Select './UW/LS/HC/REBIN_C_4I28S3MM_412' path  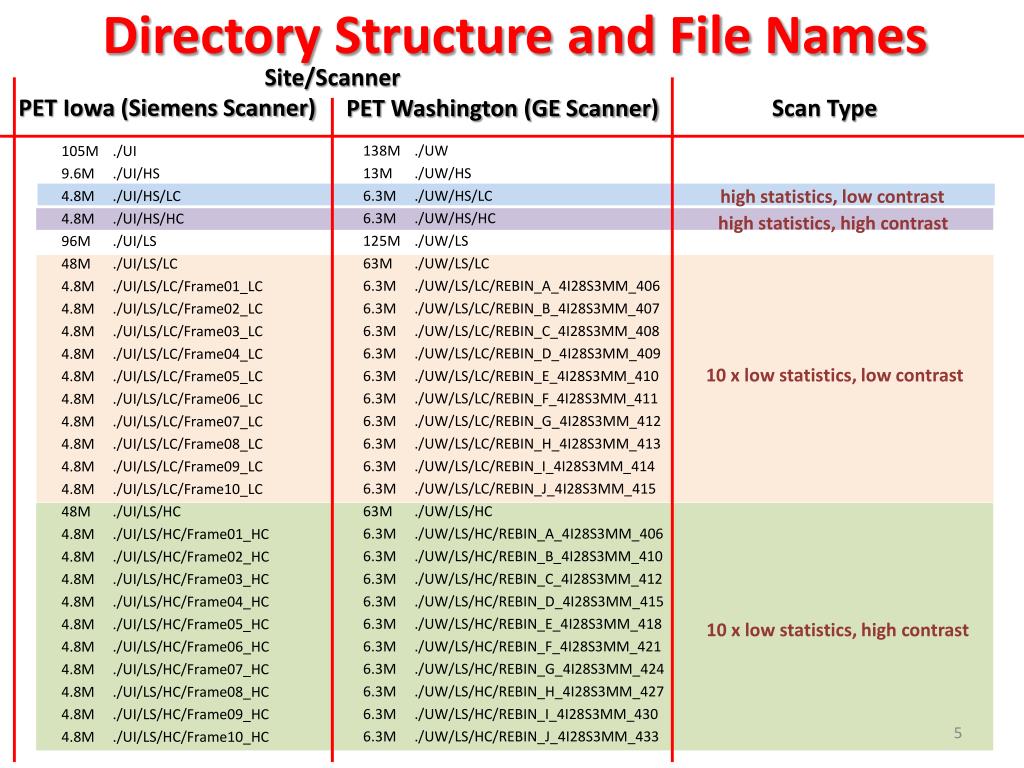(539, 579)
